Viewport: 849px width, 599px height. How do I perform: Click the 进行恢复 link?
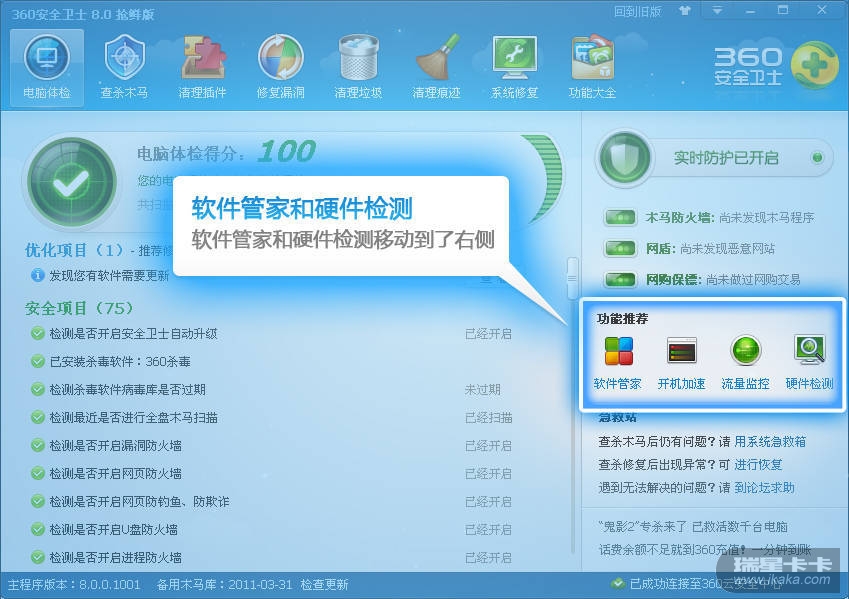pos(758,465)
